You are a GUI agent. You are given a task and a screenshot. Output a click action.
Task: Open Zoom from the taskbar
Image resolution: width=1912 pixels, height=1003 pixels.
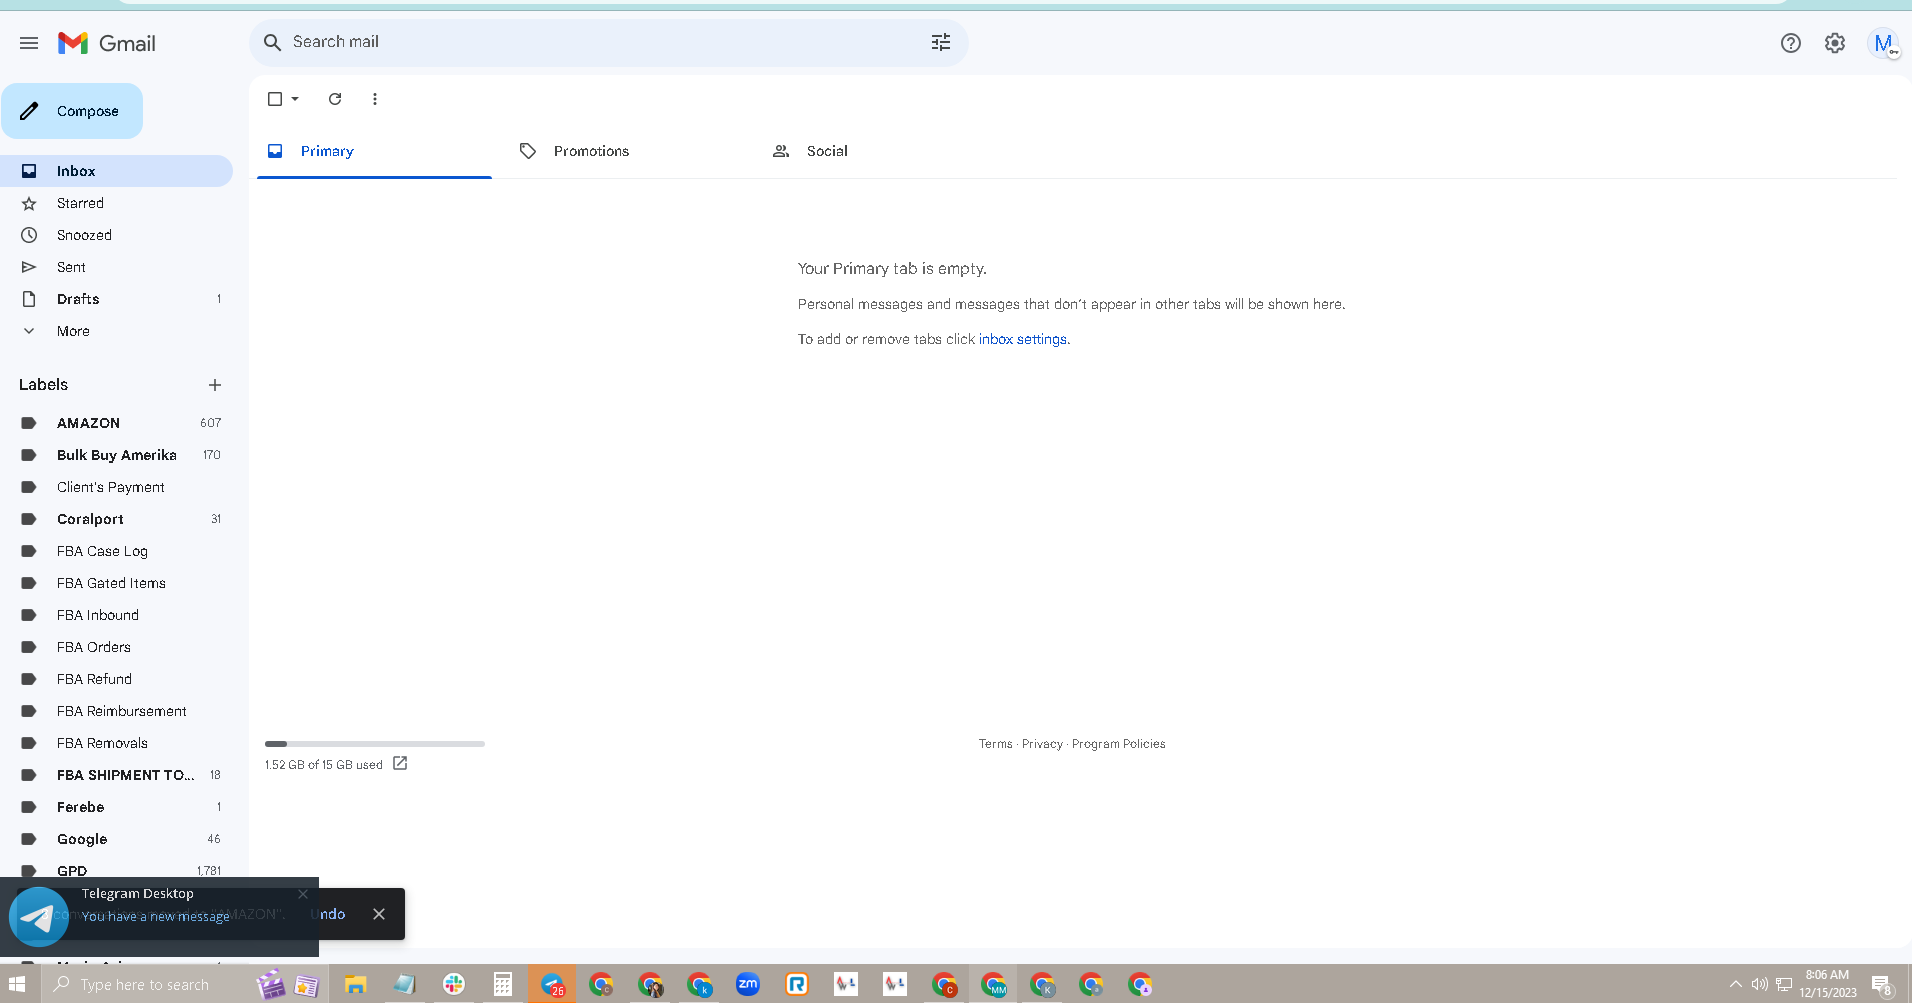point(747,984)
